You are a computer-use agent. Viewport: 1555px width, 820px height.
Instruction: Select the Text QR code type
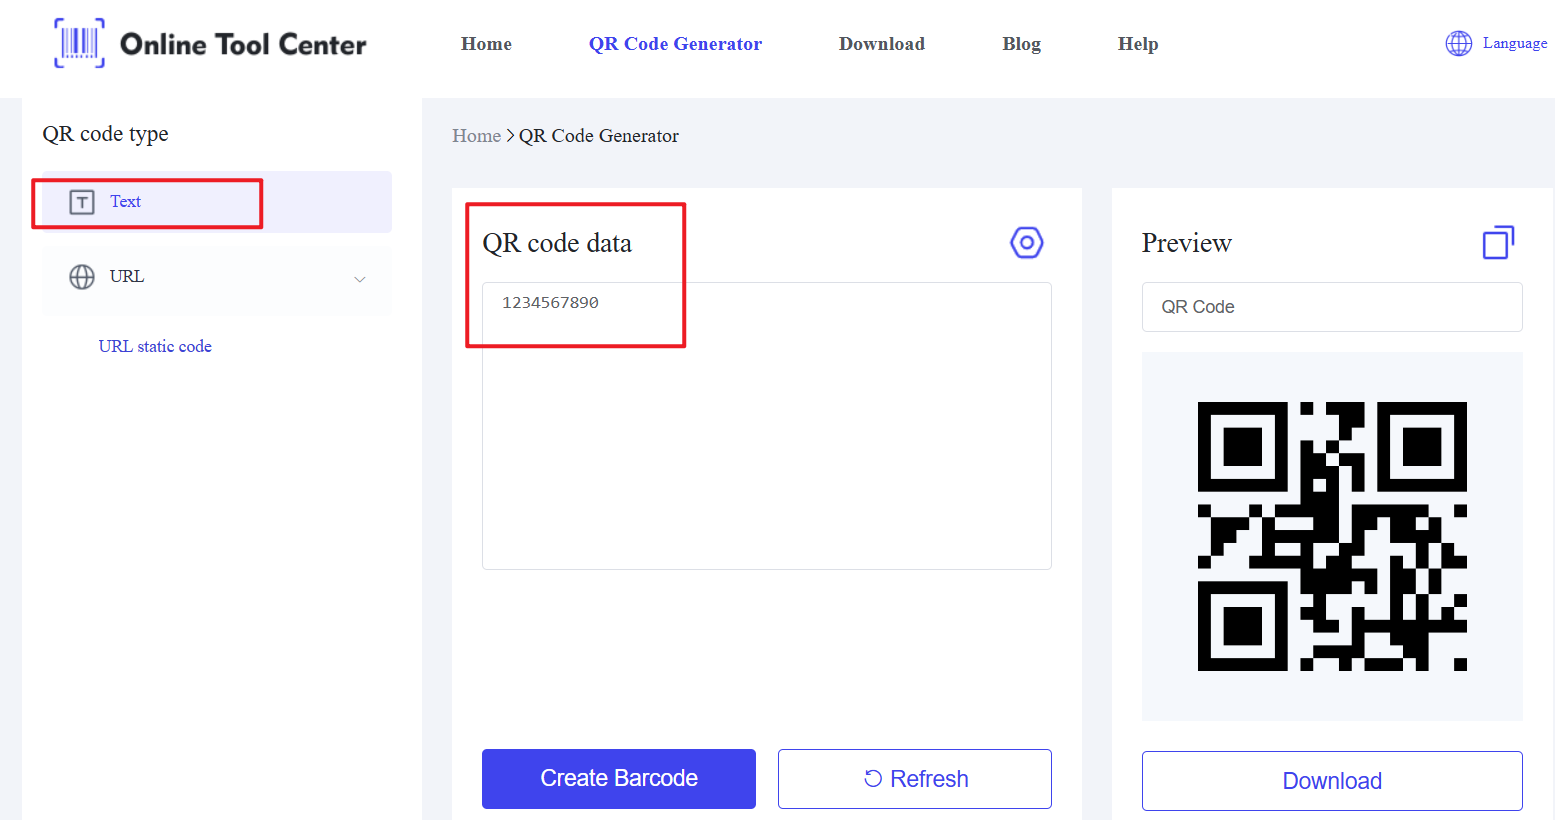pyautogui.click(x=126, y=202)
